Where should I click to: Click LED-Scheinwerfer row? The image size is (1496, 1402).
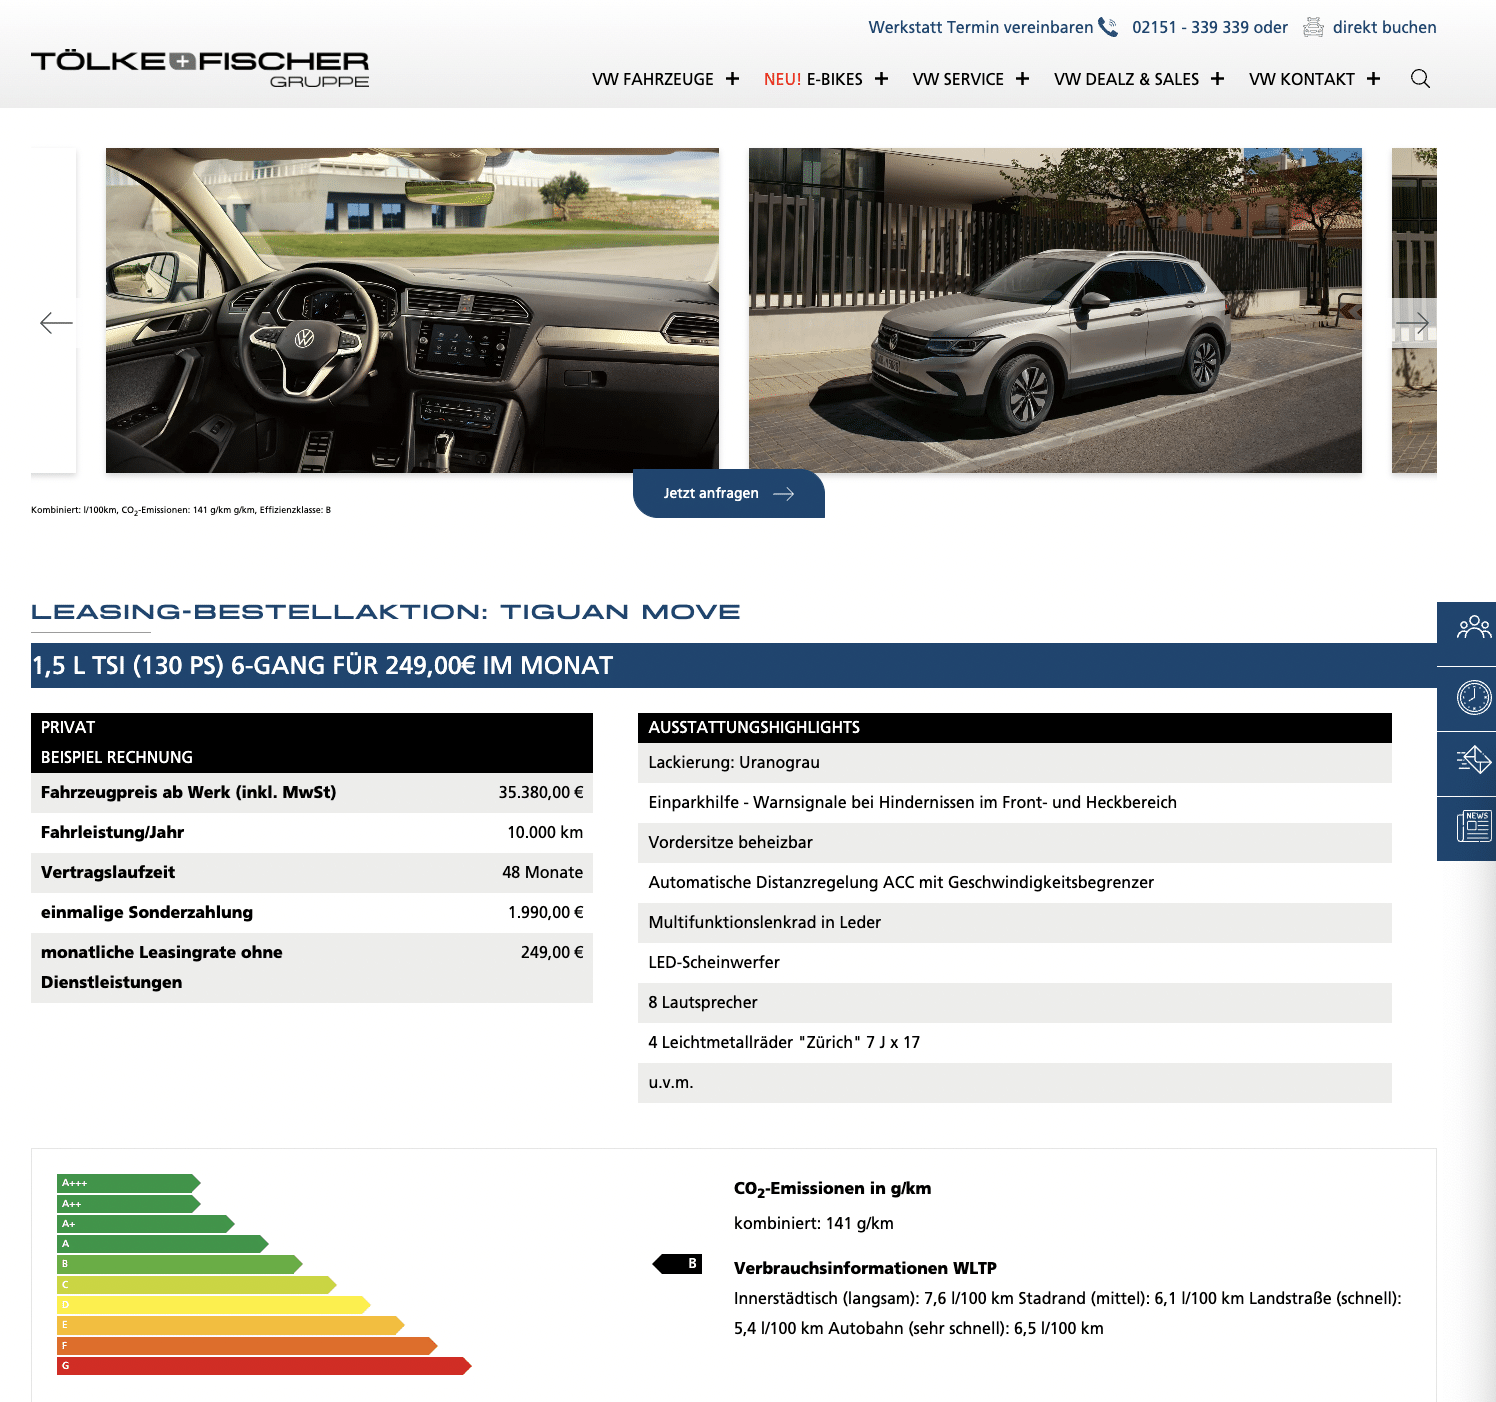(1015, 963)
